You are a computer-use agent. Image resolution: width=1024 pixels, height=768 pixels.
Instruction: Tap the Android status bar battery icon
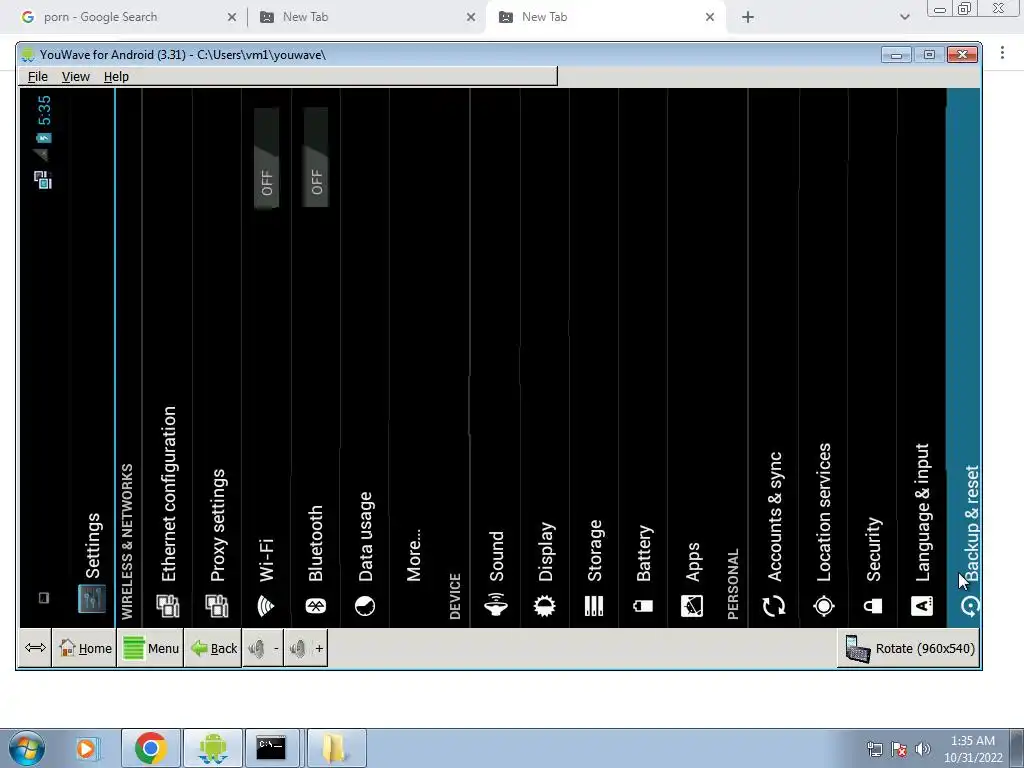pos(43,138)
